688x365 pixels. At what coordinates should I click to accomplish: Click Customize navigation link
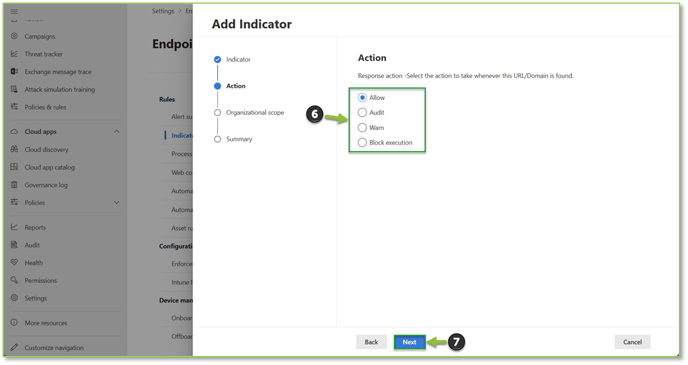(54, 348)
